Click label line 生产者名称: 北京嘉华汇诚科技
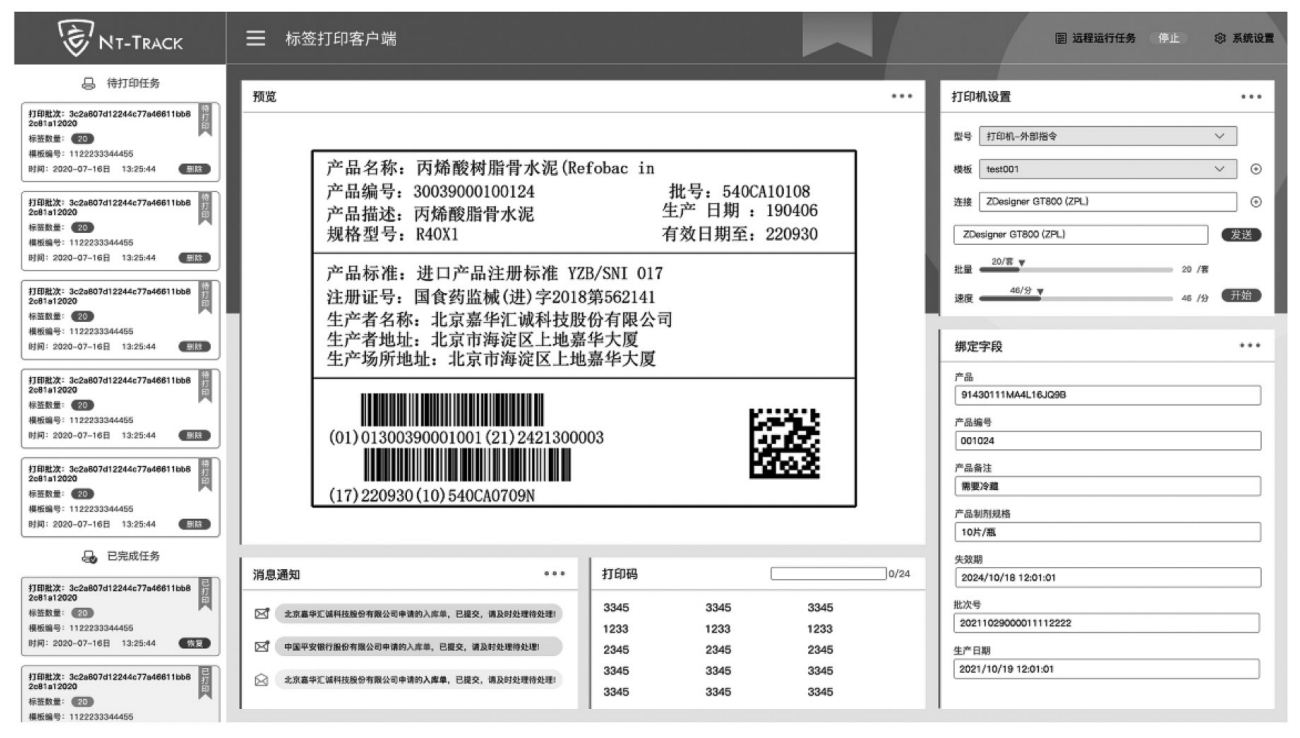The width and height of the screenshot is (1300, 738). tap(499, 320)
